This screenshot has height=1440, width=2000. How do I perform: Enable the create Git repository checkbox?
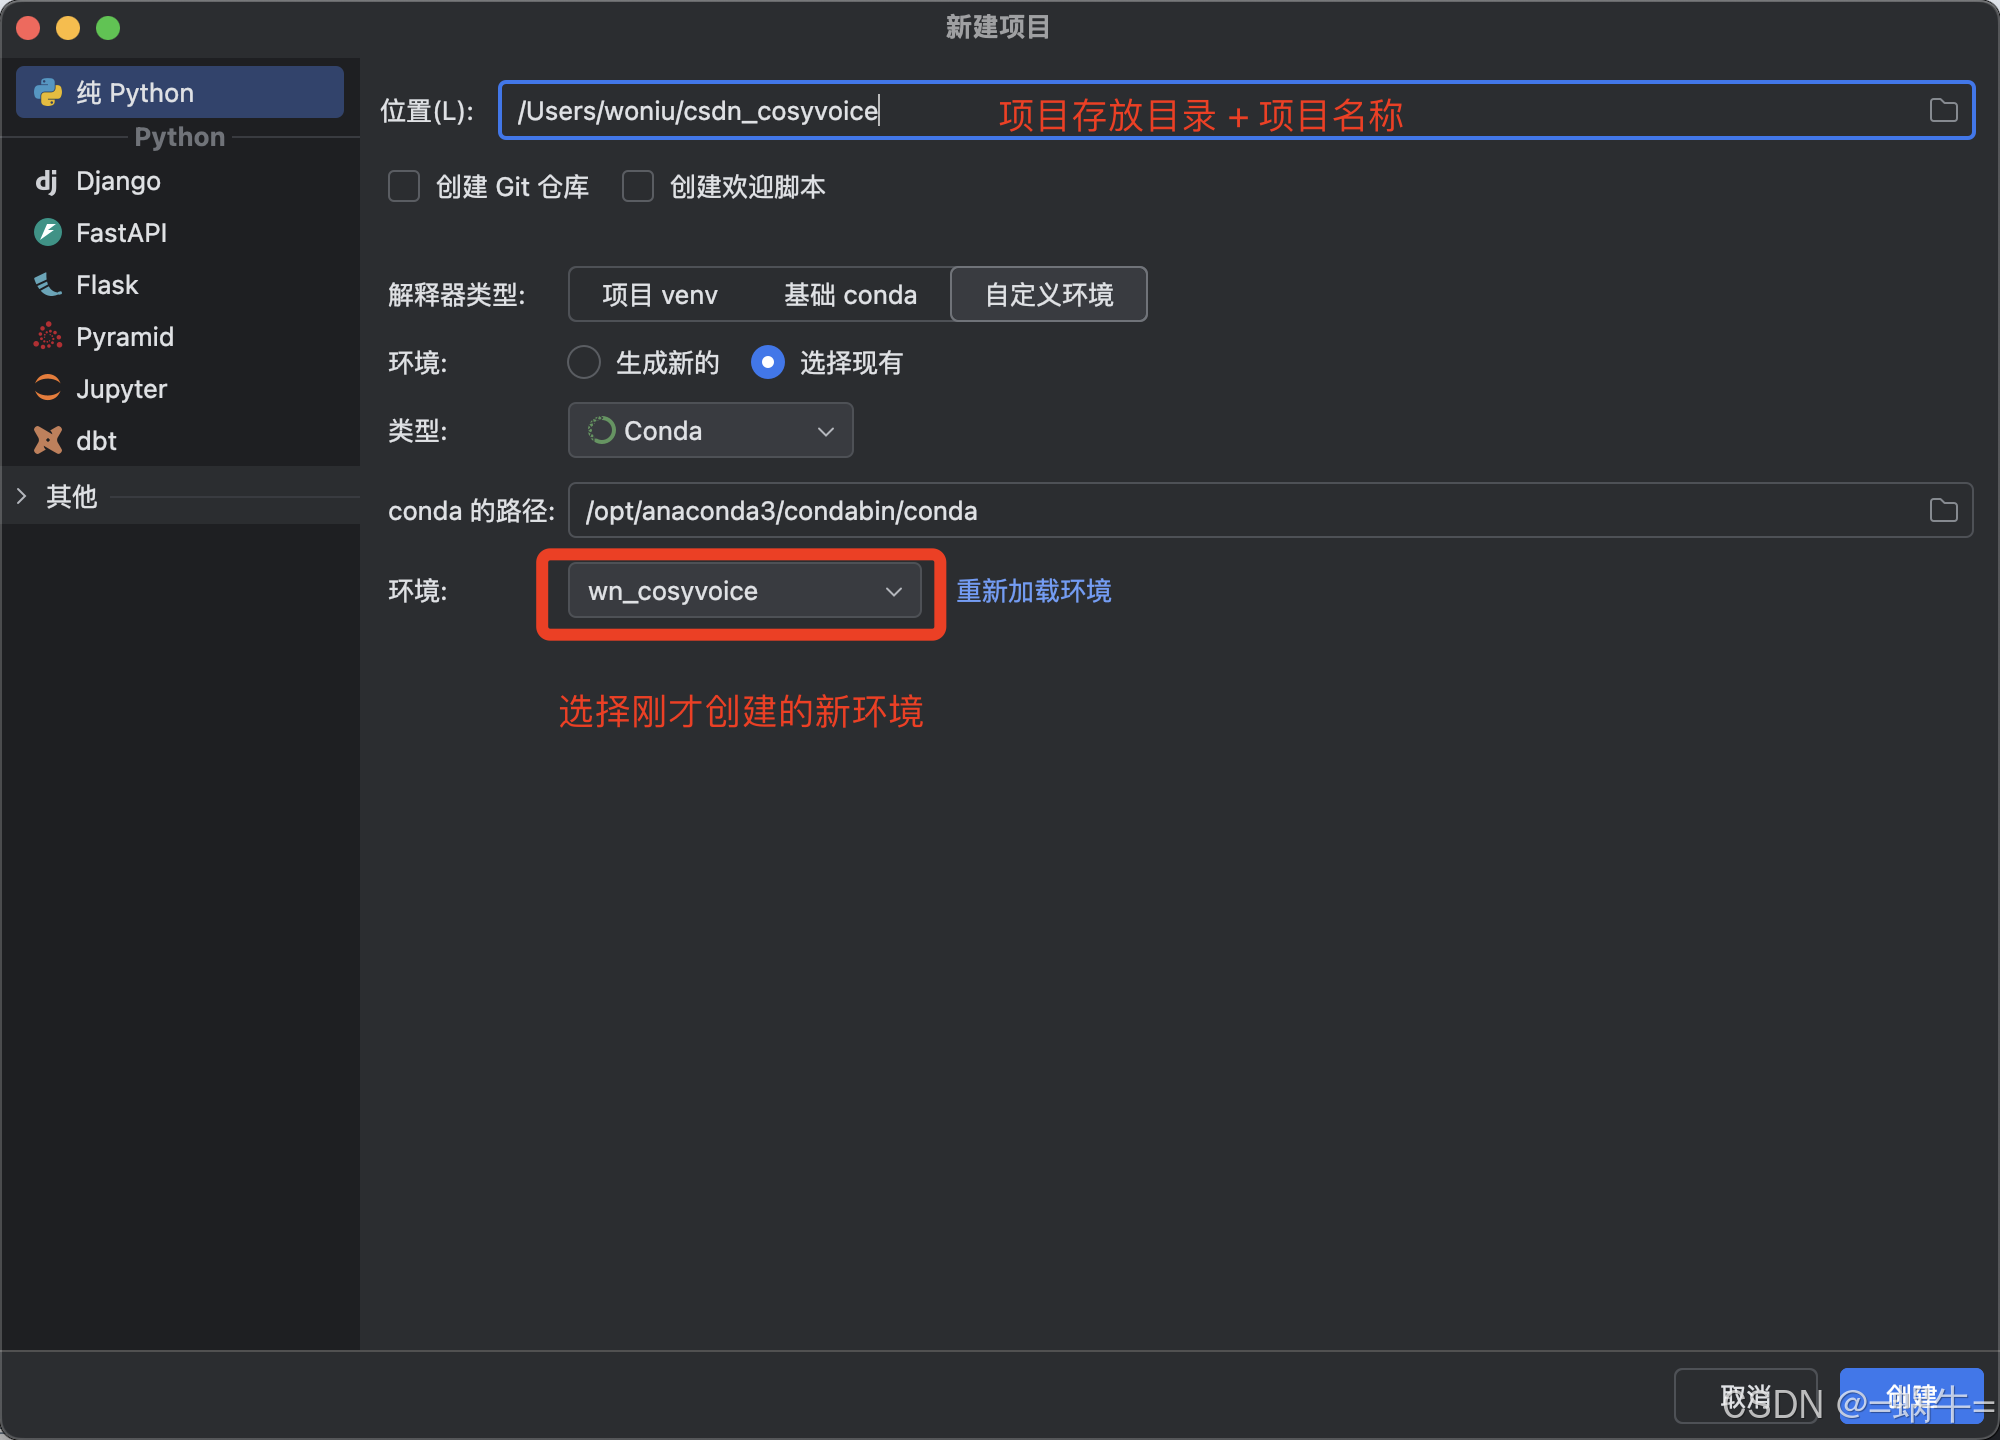pos(404,187)
